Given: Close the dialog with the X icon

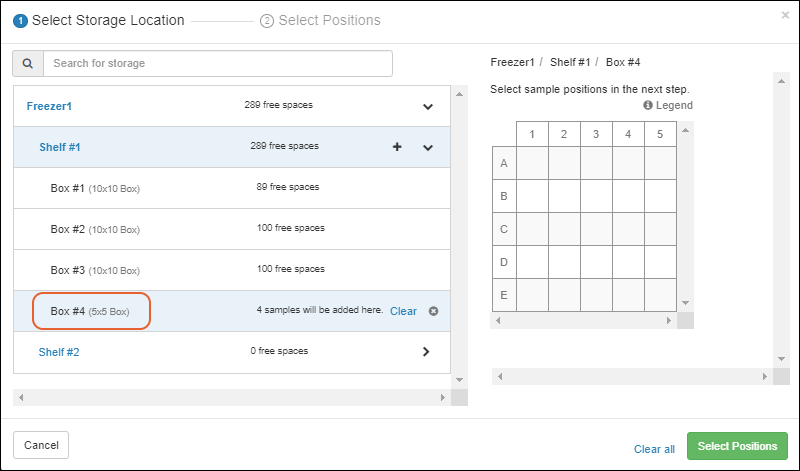Looking at the screenshot, I should [x=785, y=15].
